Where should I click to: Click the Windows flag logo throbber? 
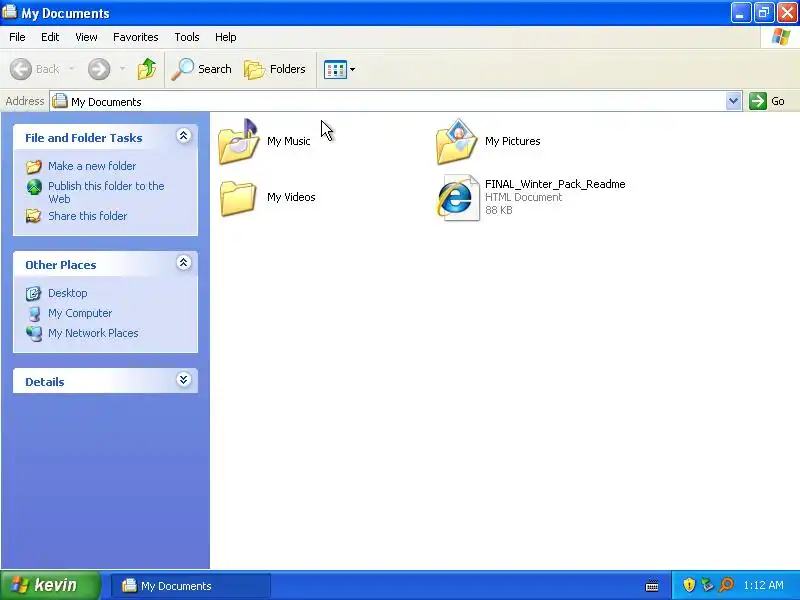point(780,37)
